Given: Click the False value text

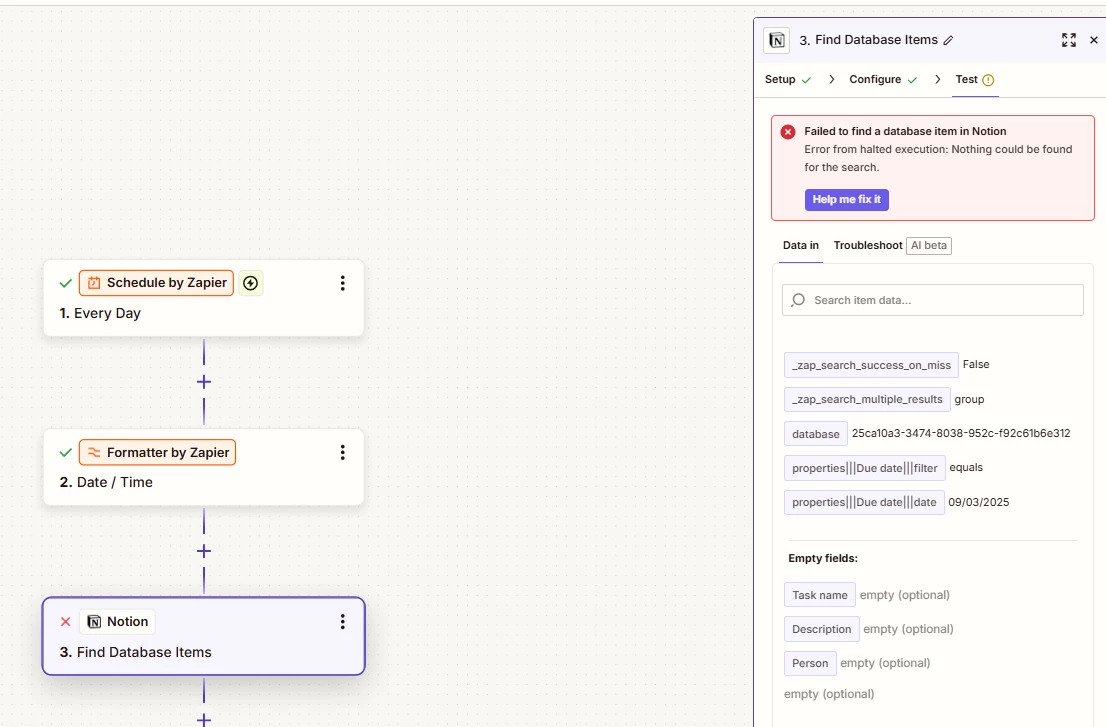Looking at the screenshot, I should coord(976,365).
